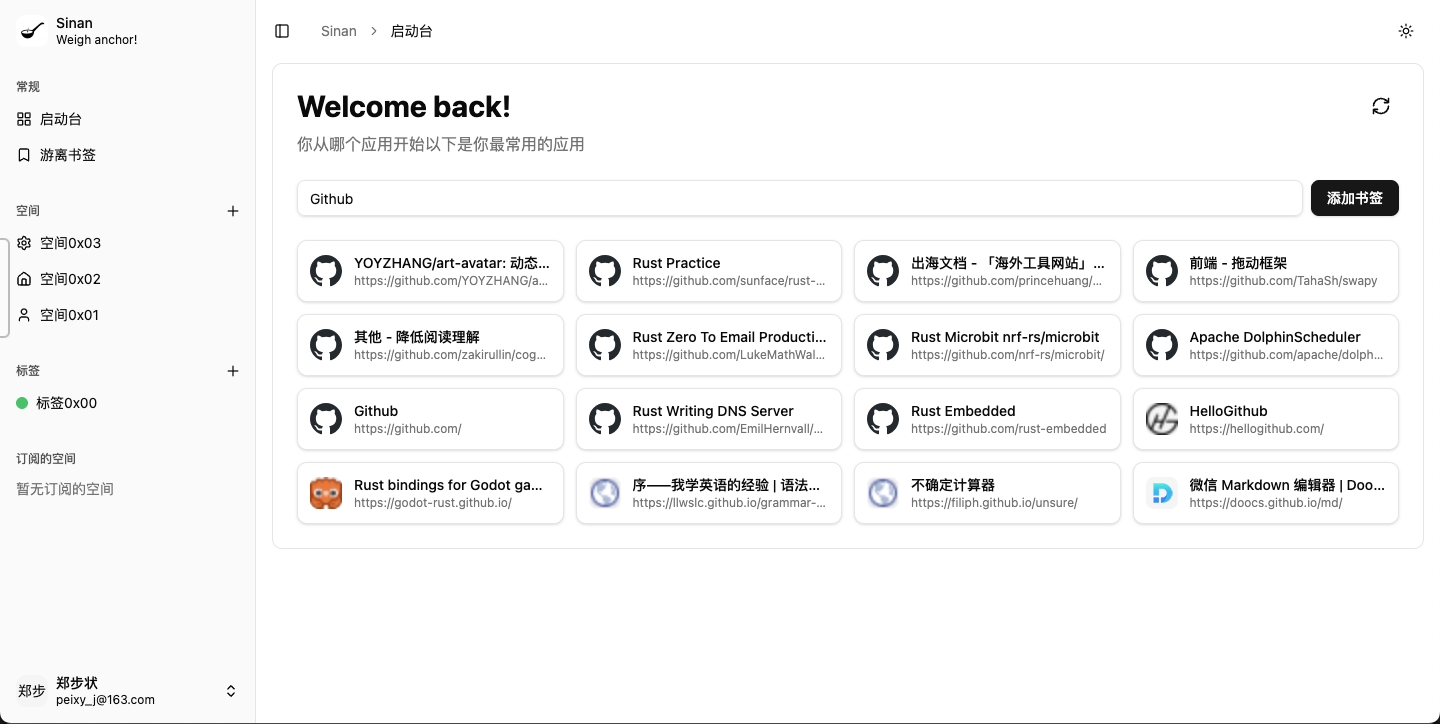Click the Sinan app logo icon

32,31
